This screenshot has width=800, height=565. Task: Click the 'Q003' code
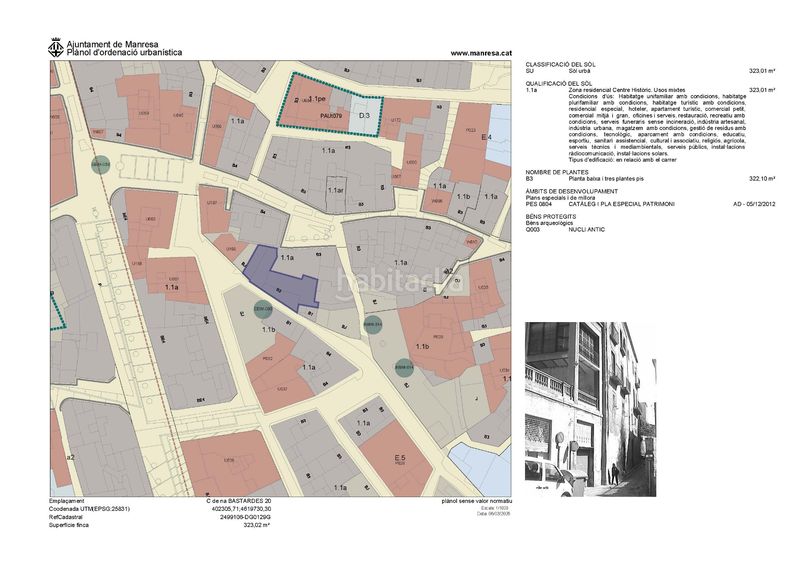tap(532, 229)
